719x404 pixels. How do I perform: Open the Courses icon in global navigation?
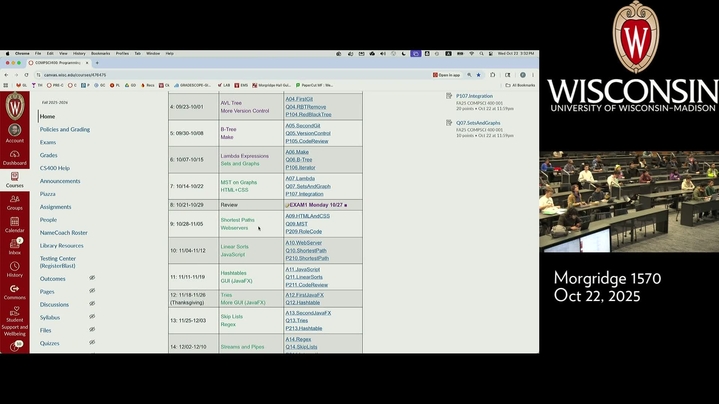click(14, 177)
